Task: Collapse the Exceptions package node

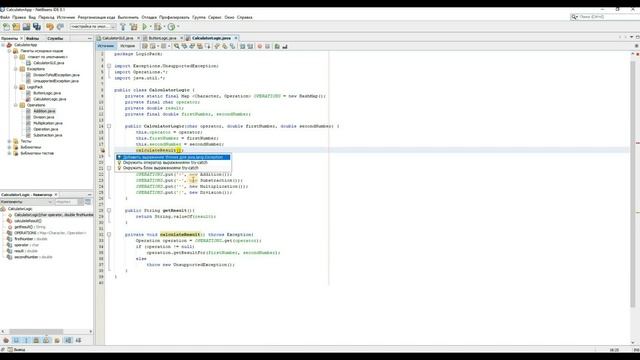Action: (x=16, y=69)
